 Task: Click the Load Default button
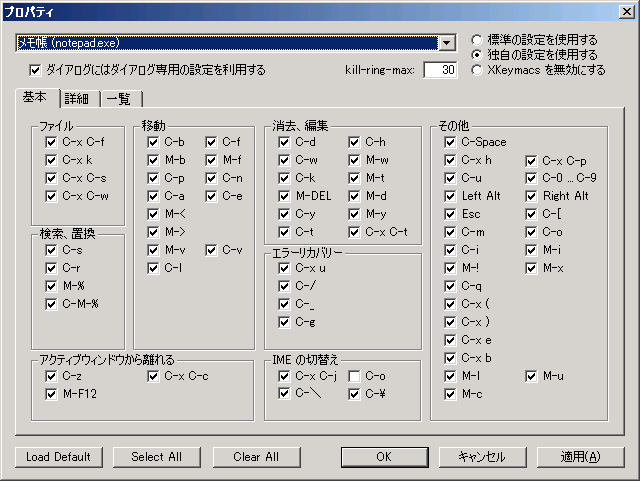coord(59,457)
